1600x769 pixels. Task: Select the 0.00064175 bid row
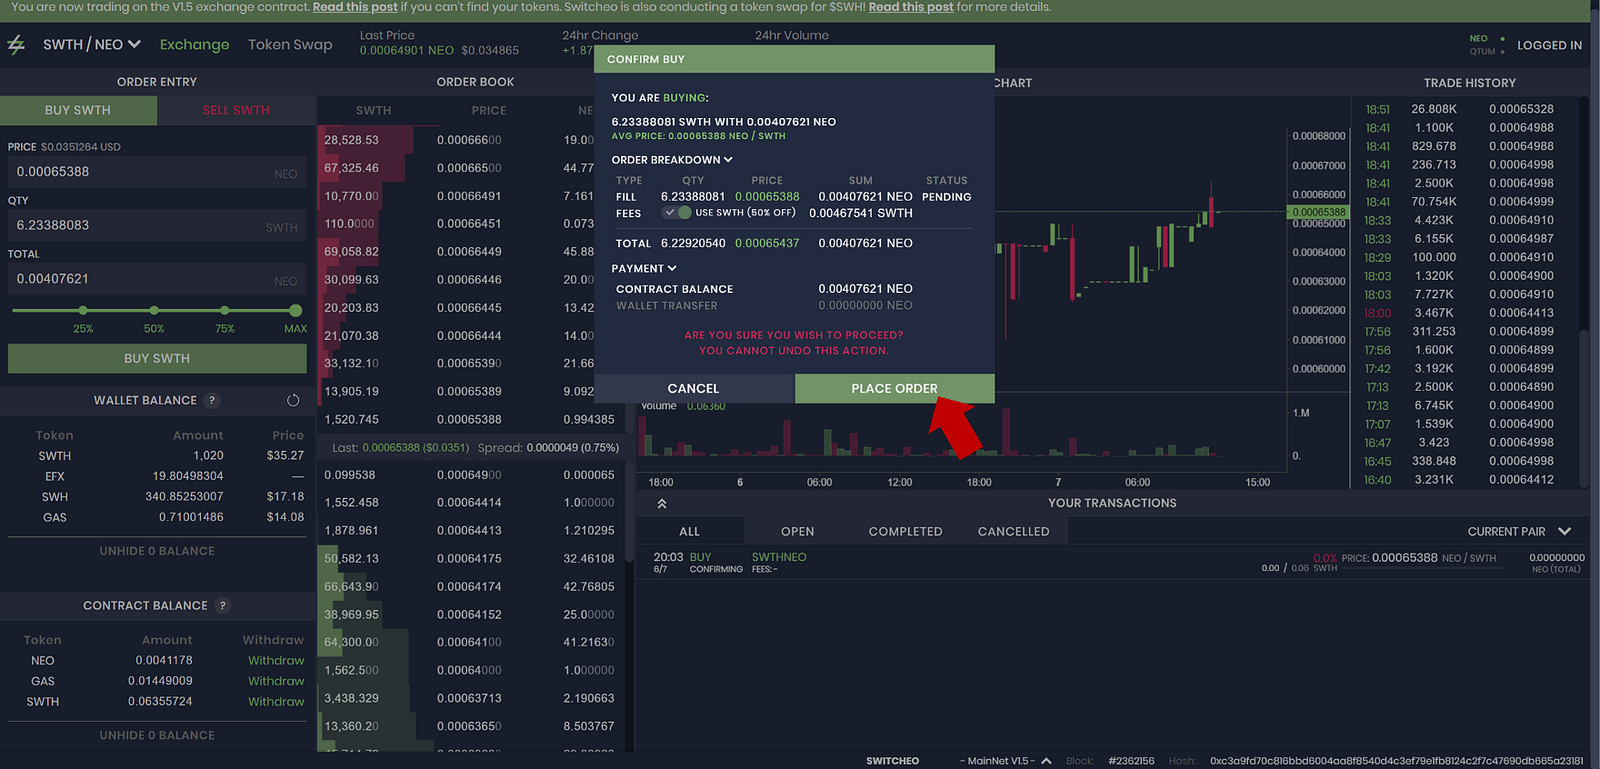pos(470,559)
